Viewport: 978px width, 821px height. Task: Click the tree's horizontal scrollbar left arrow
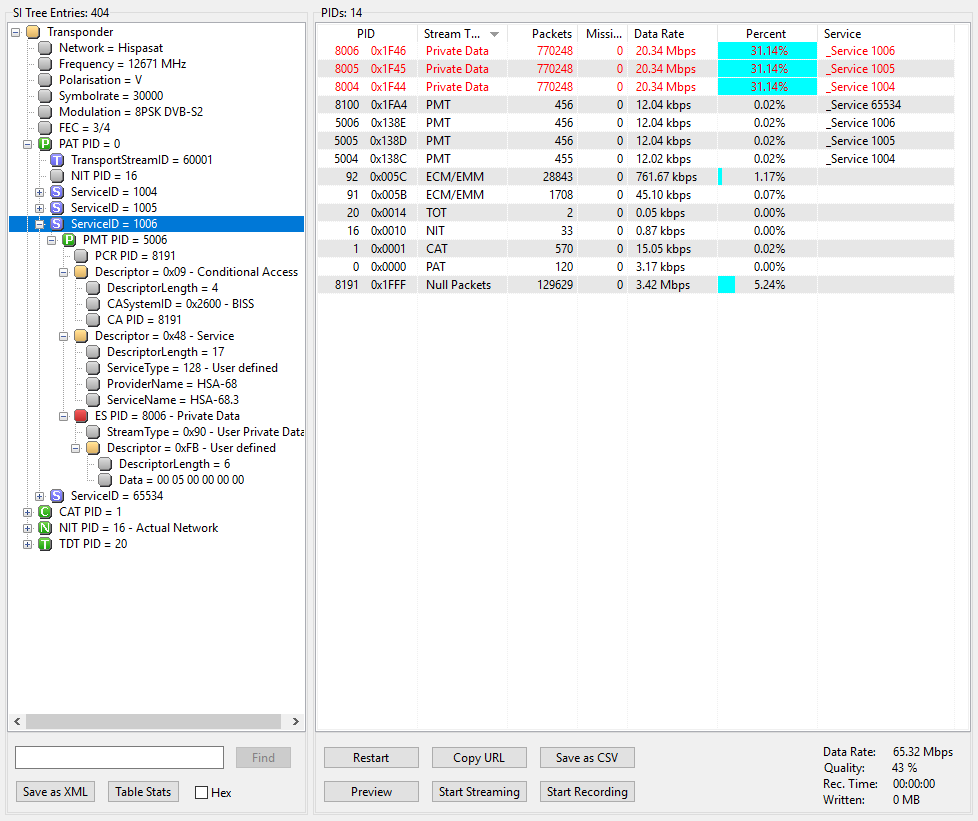click(17, 721)
